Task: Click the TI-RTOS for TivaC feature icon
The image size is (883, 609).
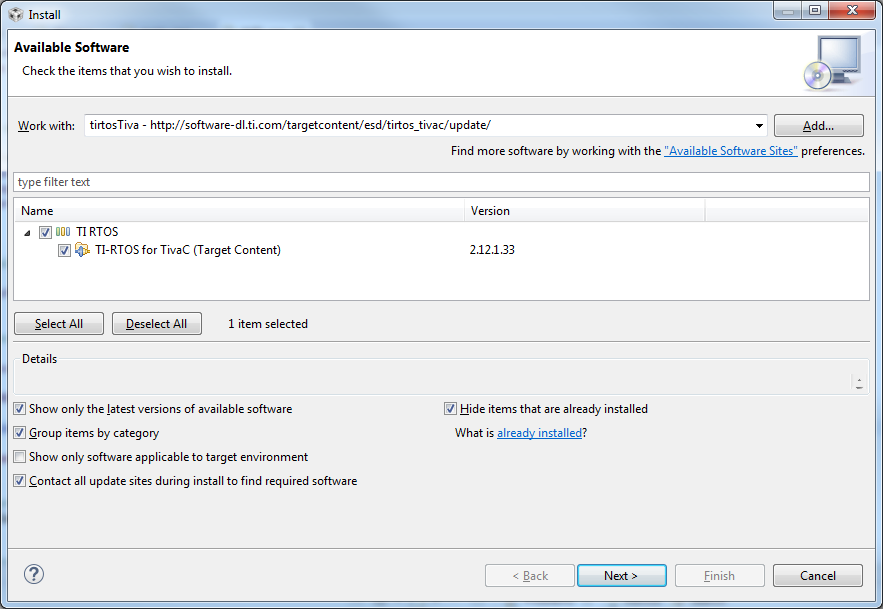Action: tap(83, 250)
